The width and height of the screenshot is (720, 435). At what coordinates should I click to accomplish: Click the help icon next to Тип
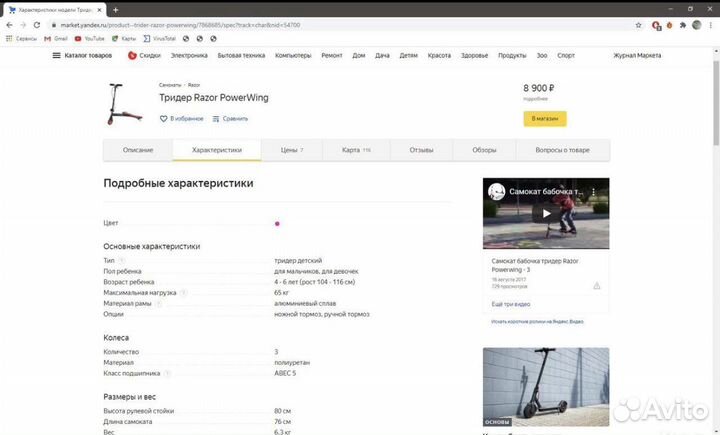(x=122, y=260)
